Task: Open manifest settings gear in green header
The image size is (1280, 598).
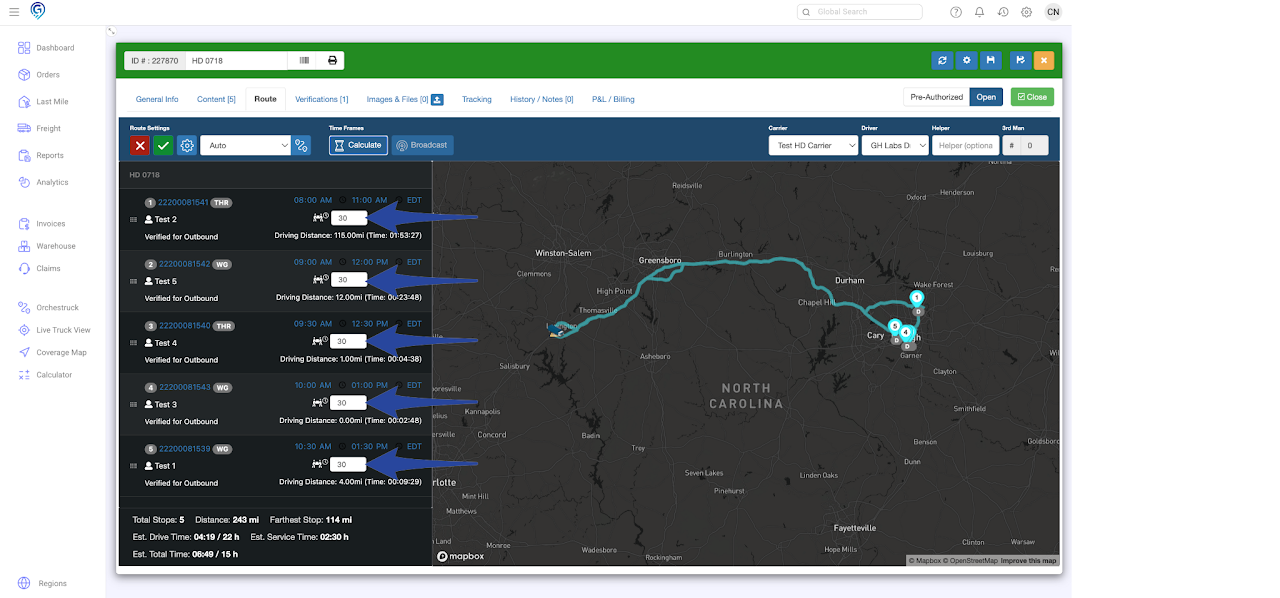Action: 966,60
